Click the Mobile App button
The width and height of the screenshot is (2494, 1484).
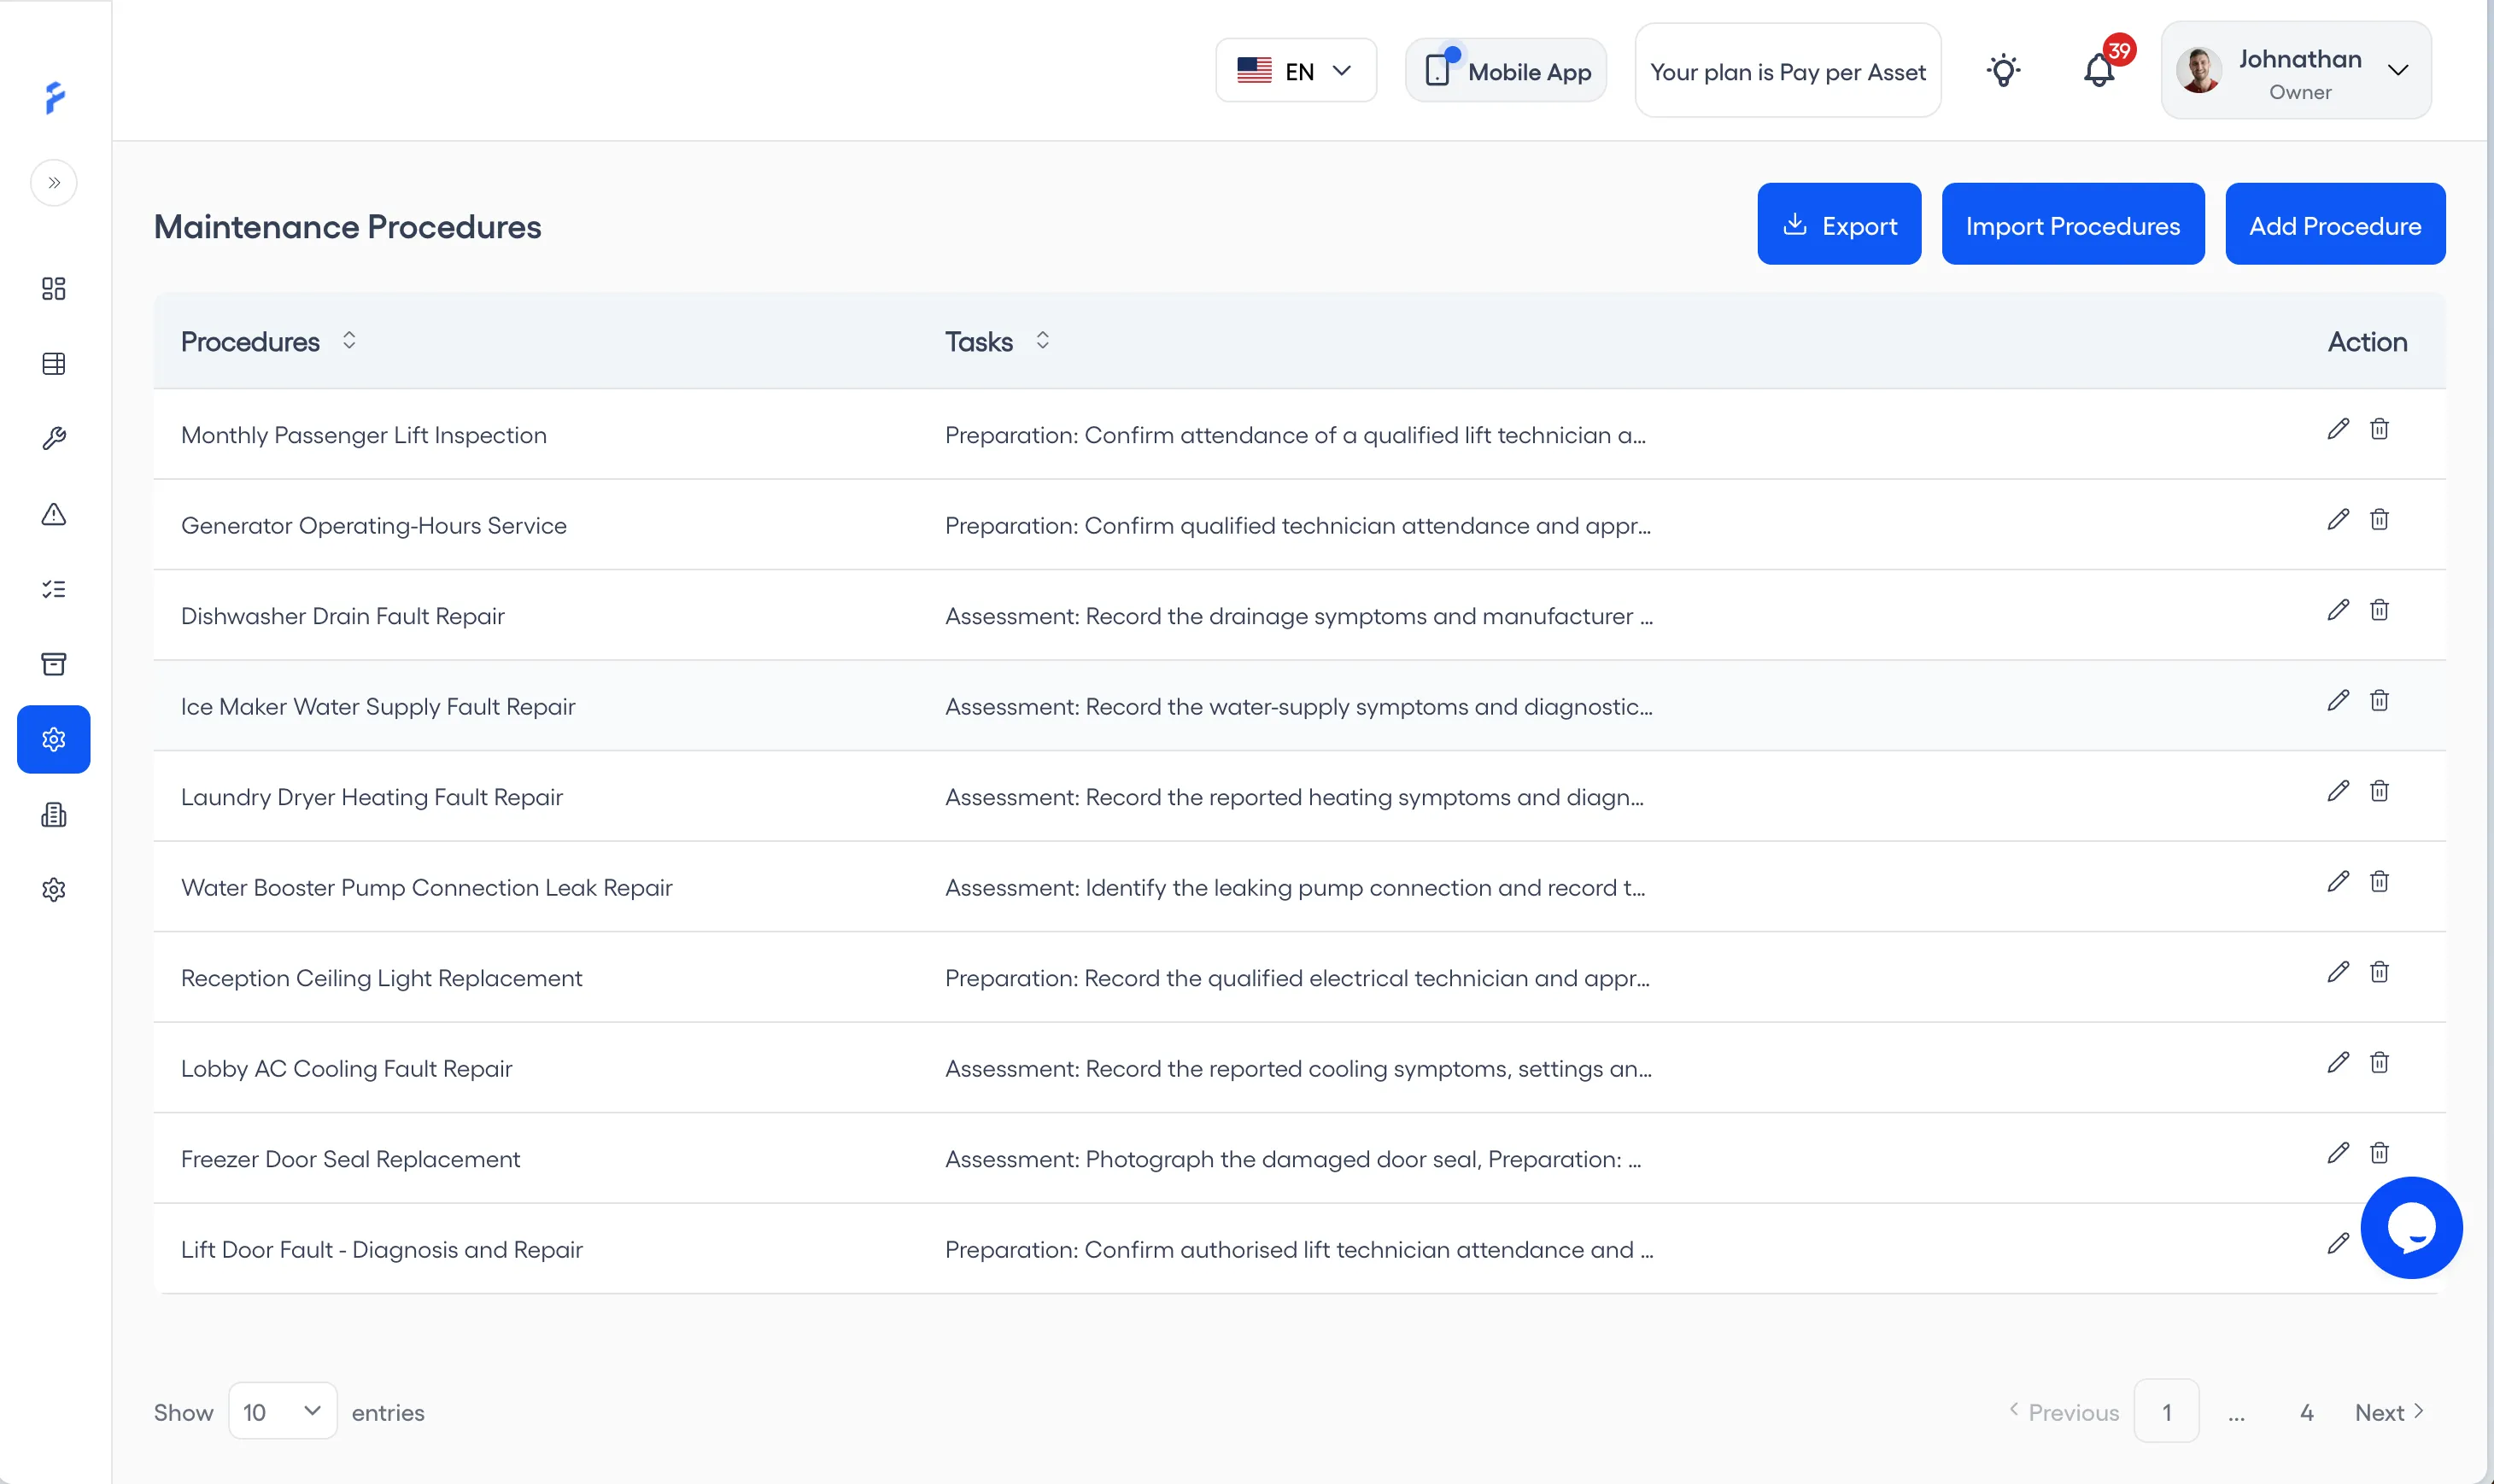(1506, 71)
